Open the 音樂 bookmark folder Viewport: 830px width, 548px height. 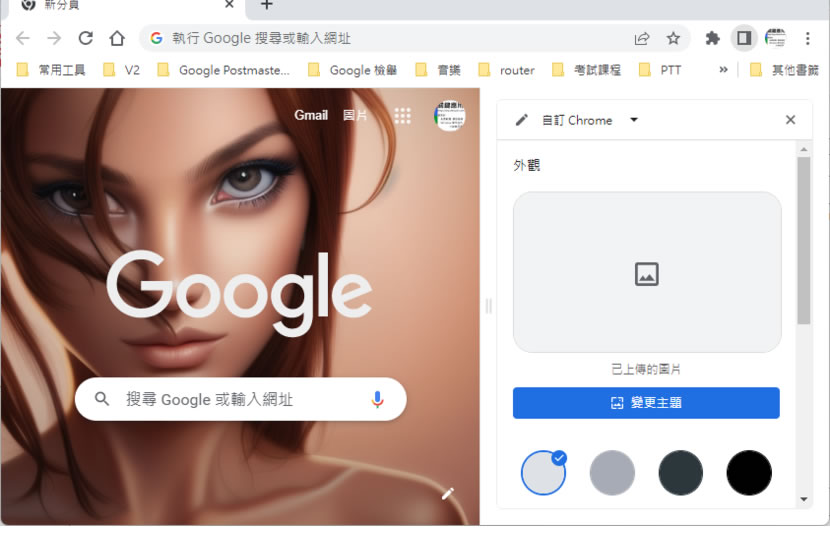click(x=438, y=70)
